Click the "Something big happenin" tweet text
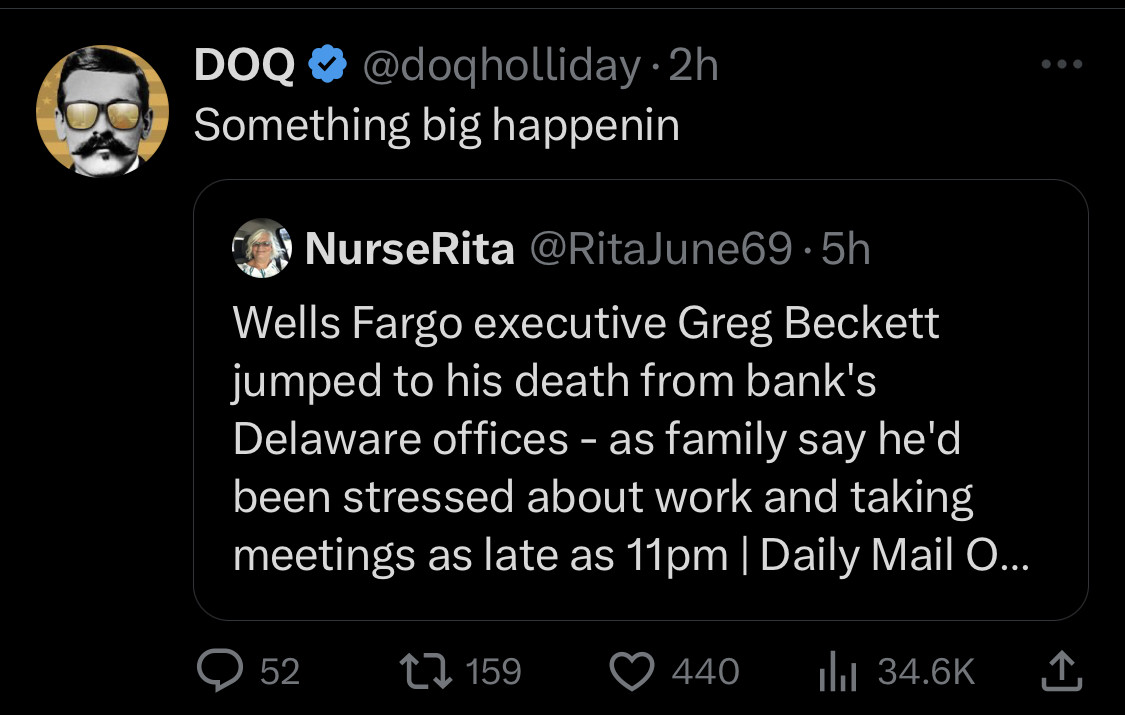The width and height of the screenshot is (1125, 715). (436, 125)
